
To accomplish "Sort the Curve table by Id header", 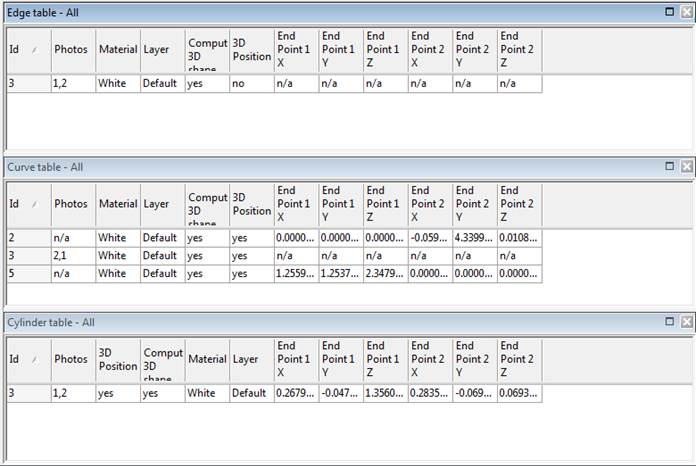I will [28, 204].
